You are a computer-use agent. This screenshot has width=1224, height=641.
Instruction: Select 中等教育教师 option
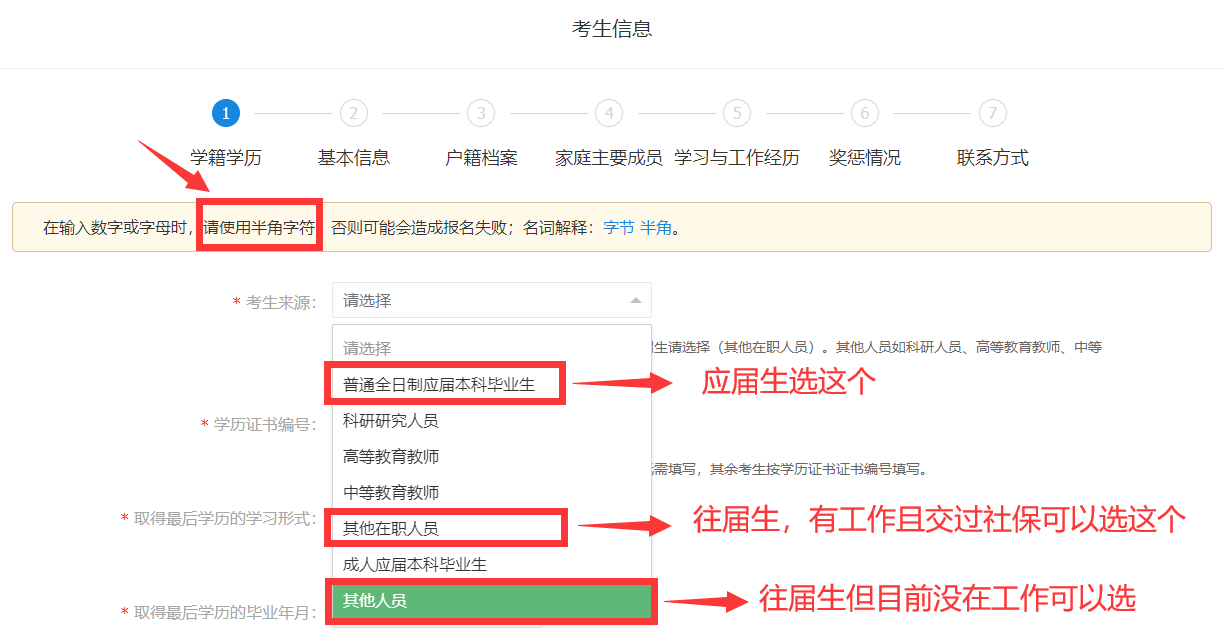[x=391, y=493]
